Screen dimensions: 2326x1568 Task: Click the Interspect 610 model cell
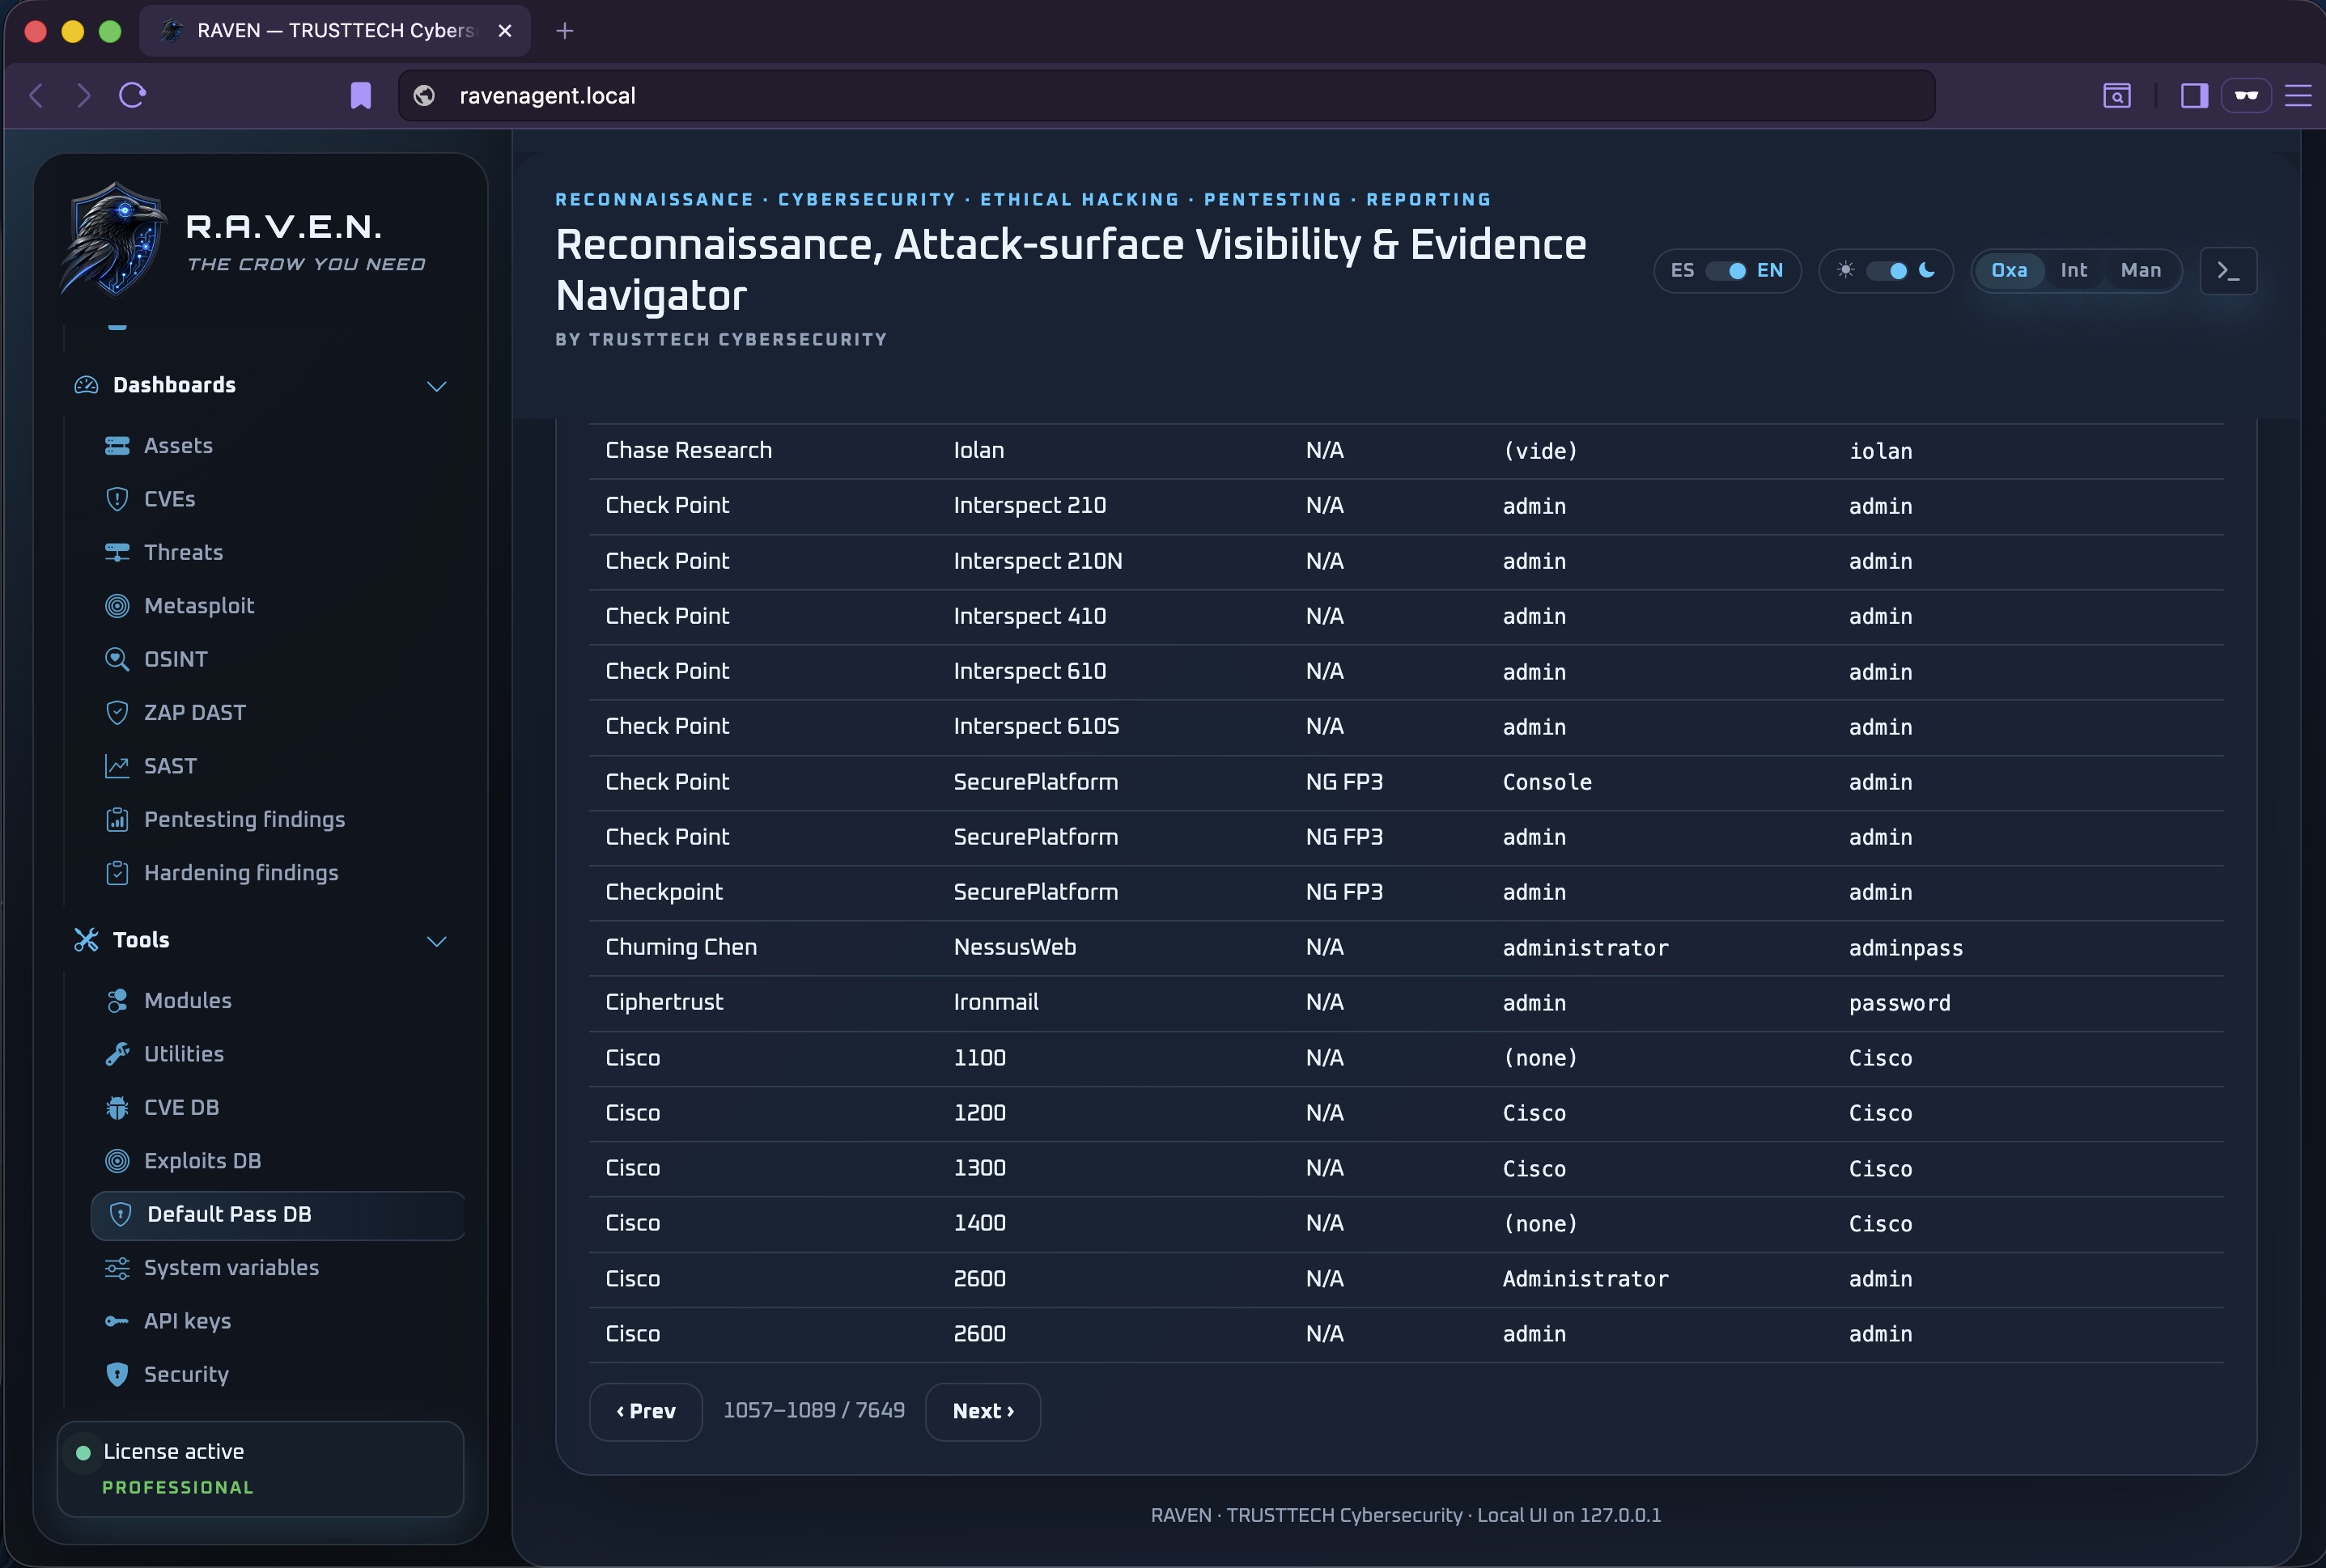point(1029,671)
